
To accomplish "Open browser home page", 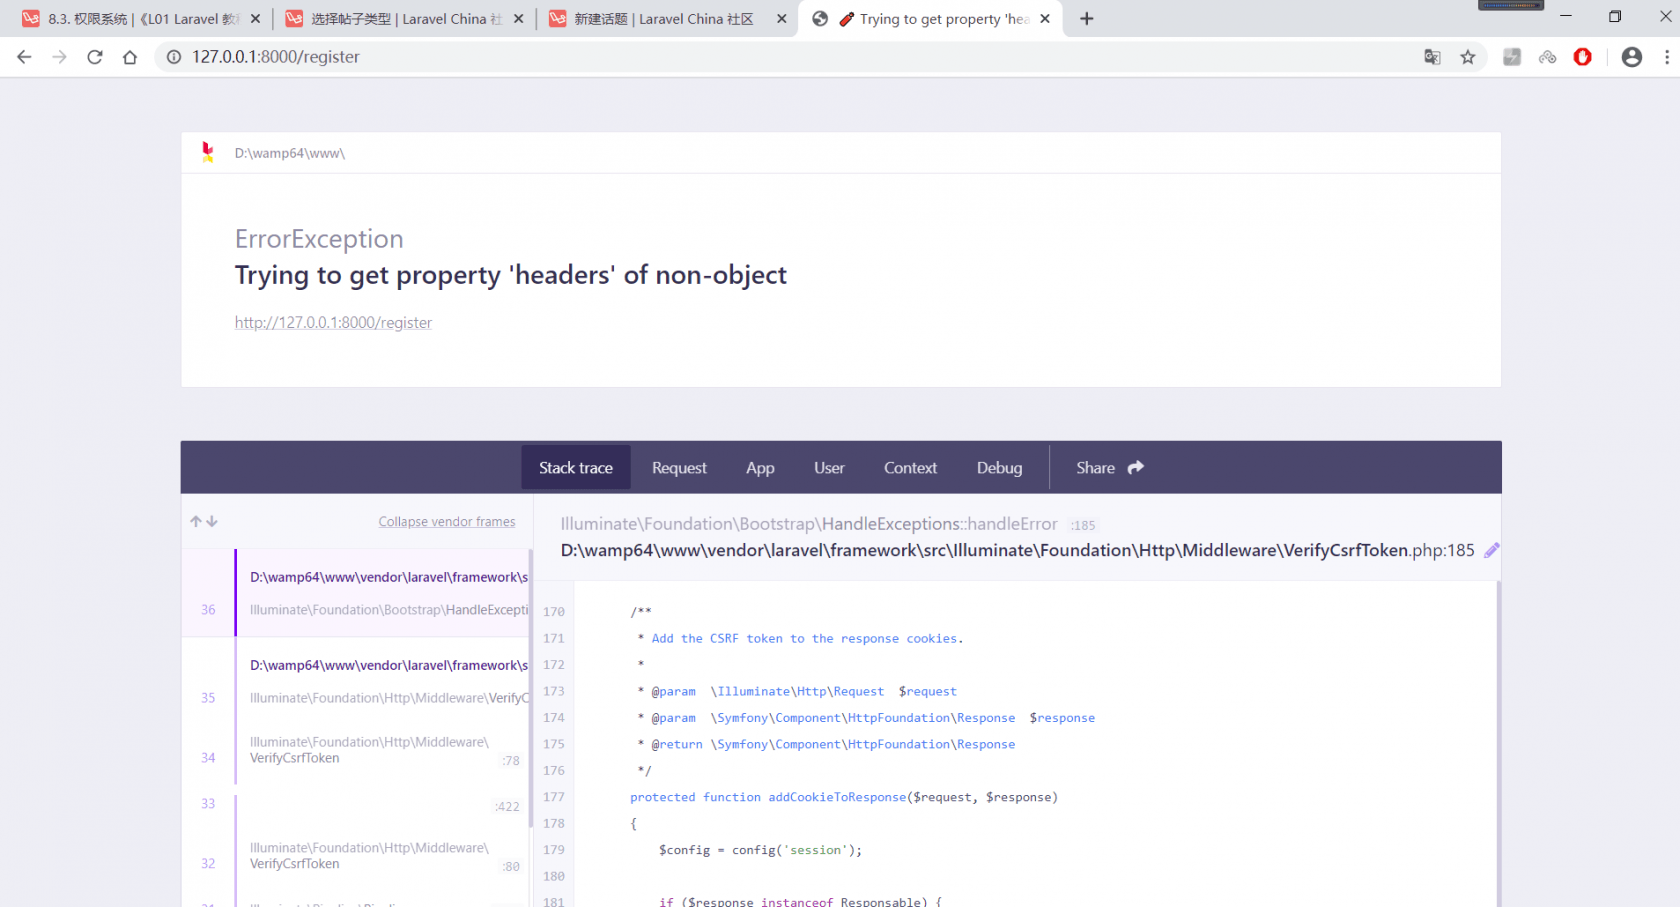I will [130, 57].
